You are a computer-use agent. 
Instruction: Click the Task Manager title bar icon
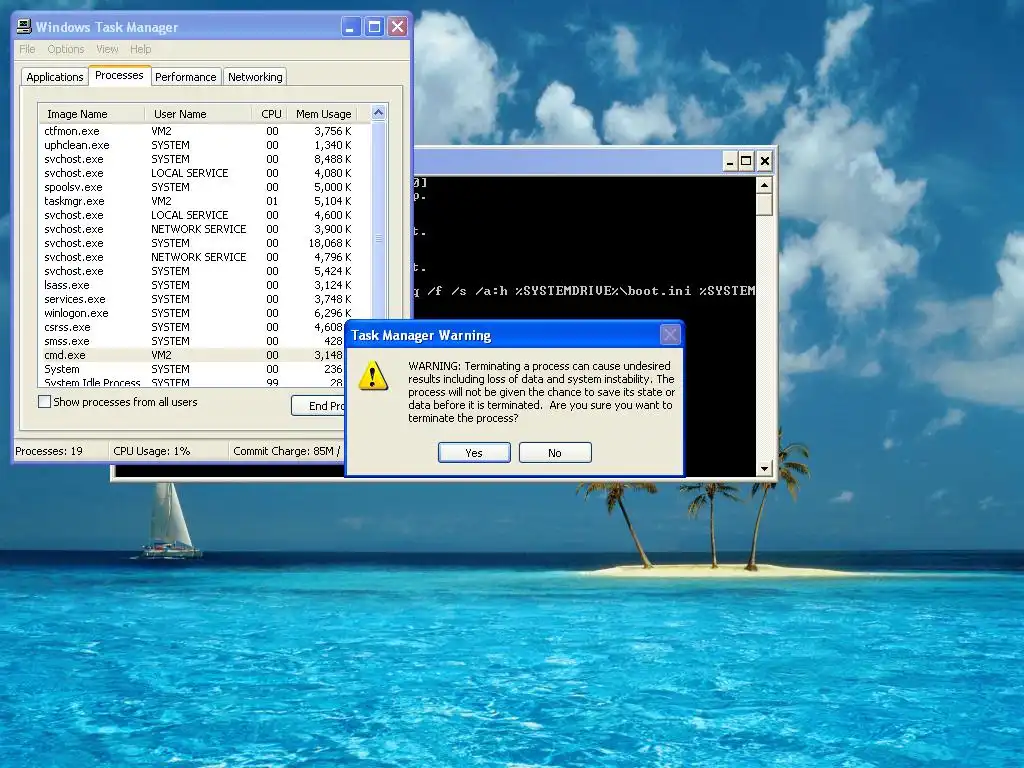[x=24, y=26]
